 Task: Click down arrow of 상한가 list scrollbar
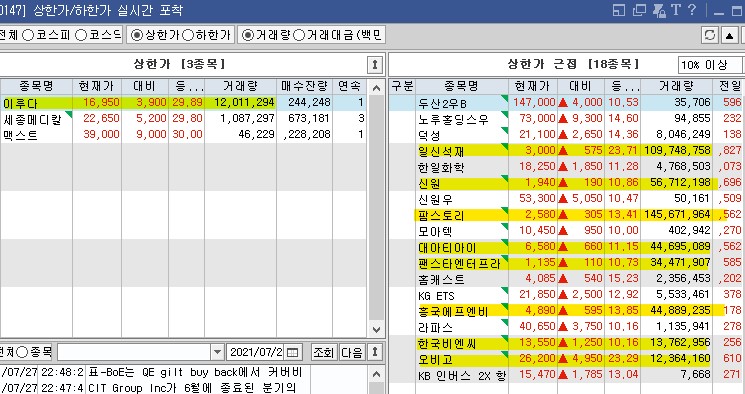[376, 329]
